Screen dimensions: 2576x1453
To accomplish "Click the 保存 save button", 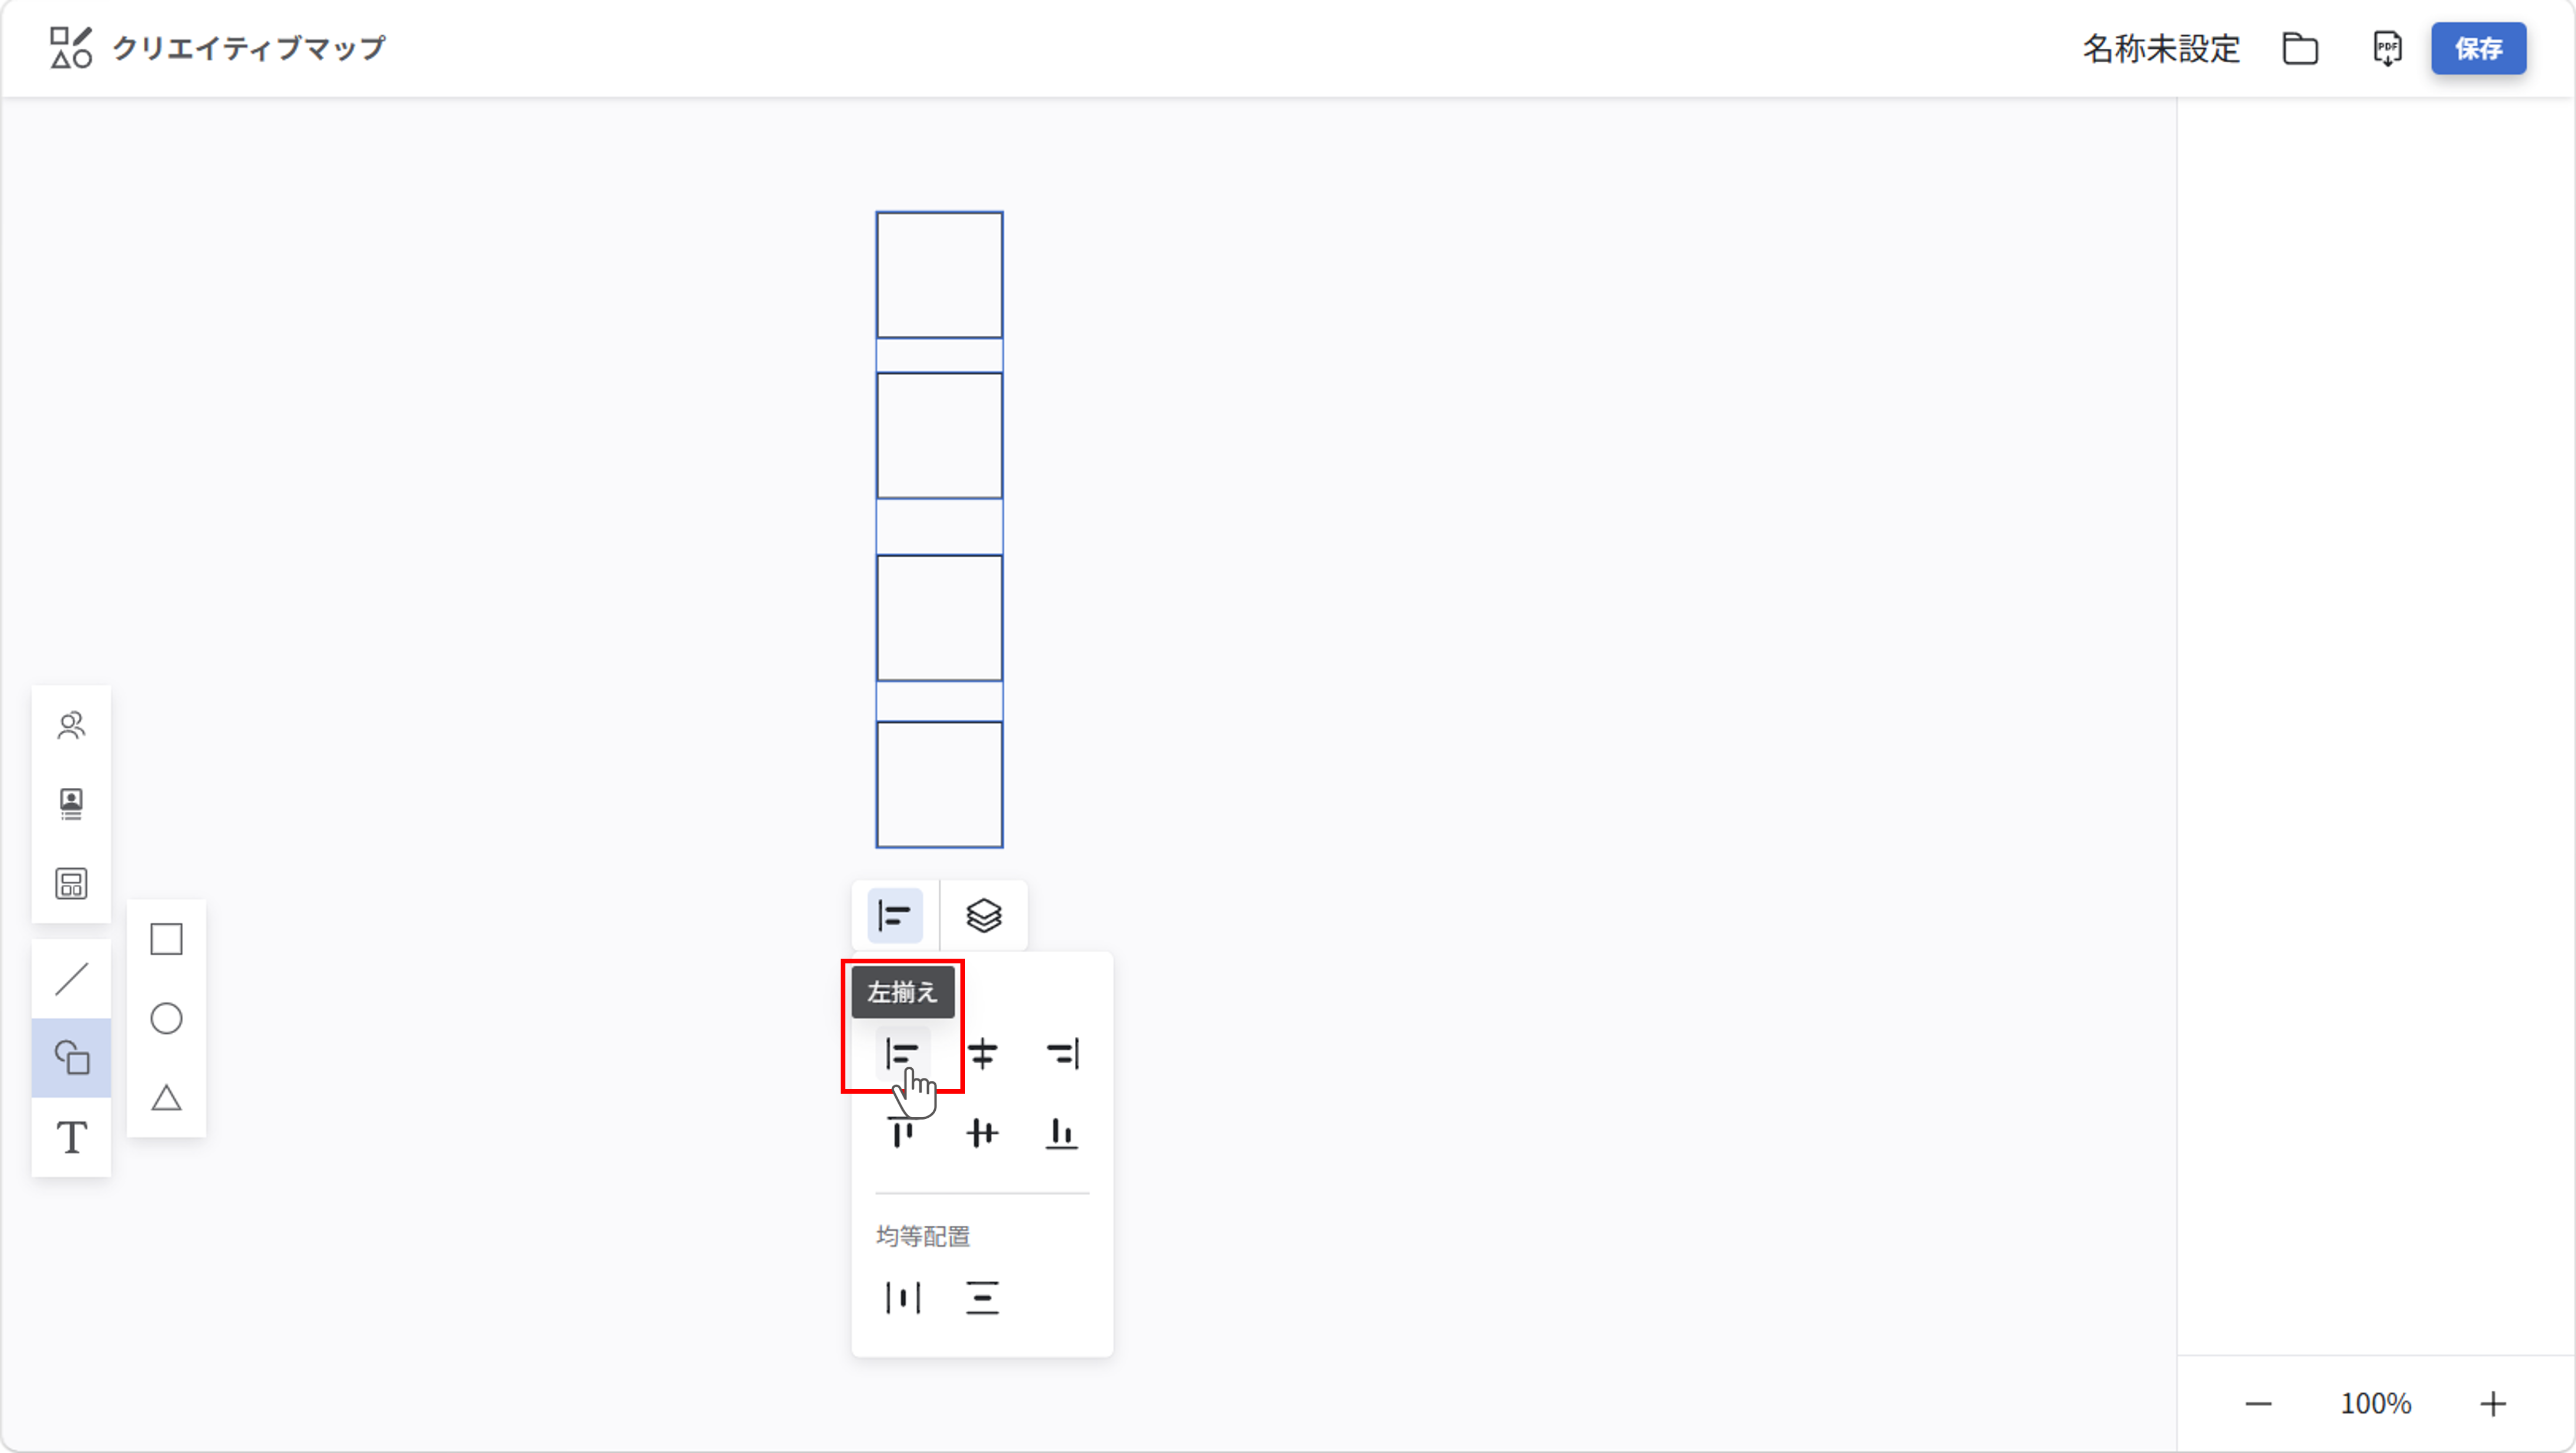I will pos(2478,48).
